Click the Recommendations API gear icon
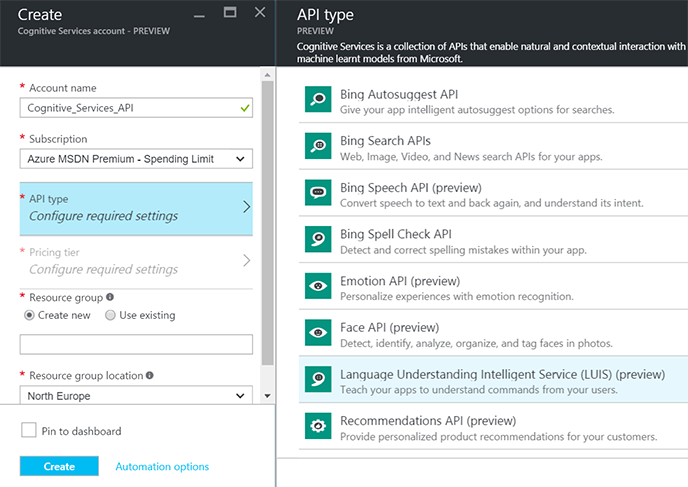Screen dimensions: 688x487 [x=318, y=426]
